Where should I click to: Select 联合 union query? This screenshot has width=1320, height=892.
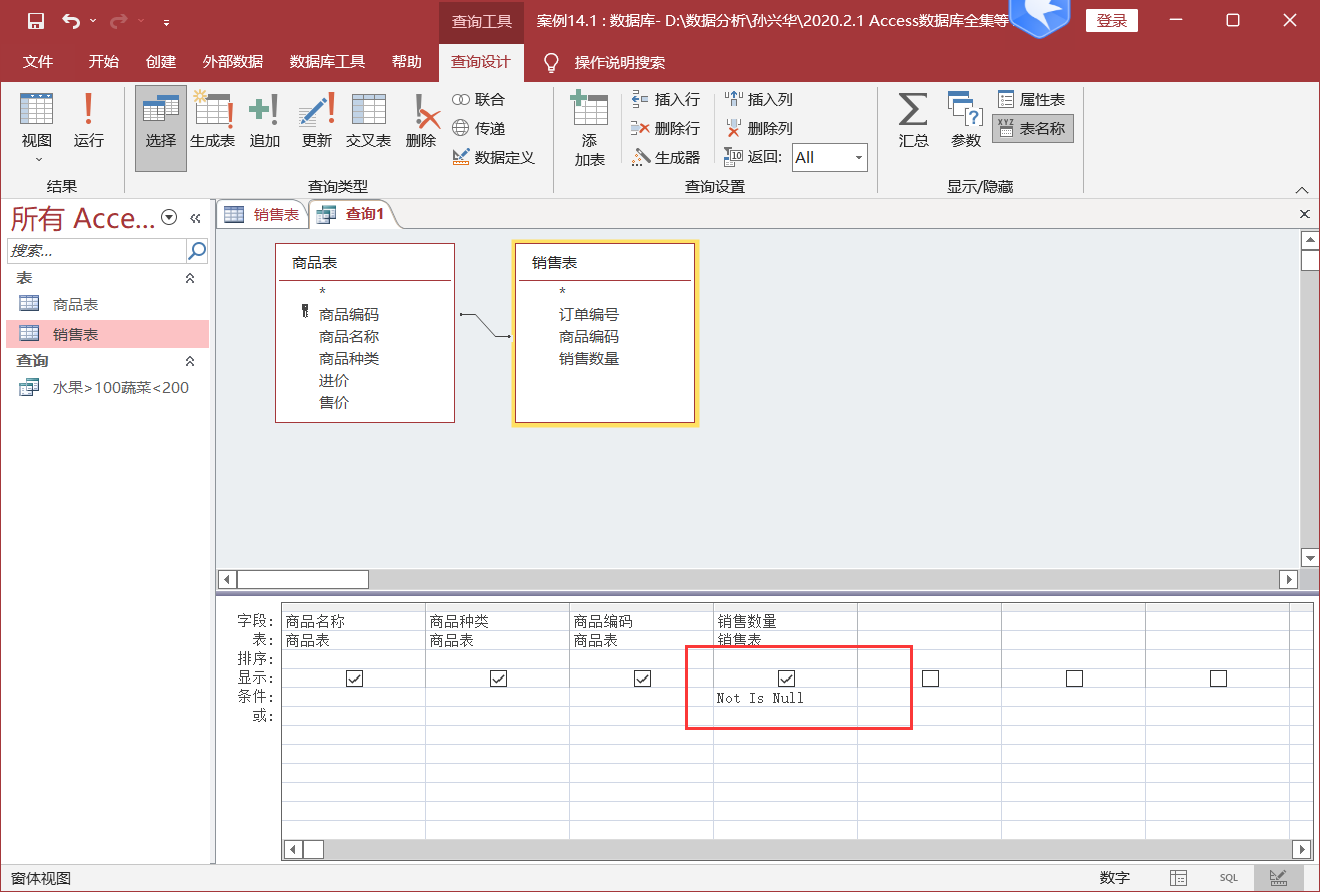coord(479,99)
